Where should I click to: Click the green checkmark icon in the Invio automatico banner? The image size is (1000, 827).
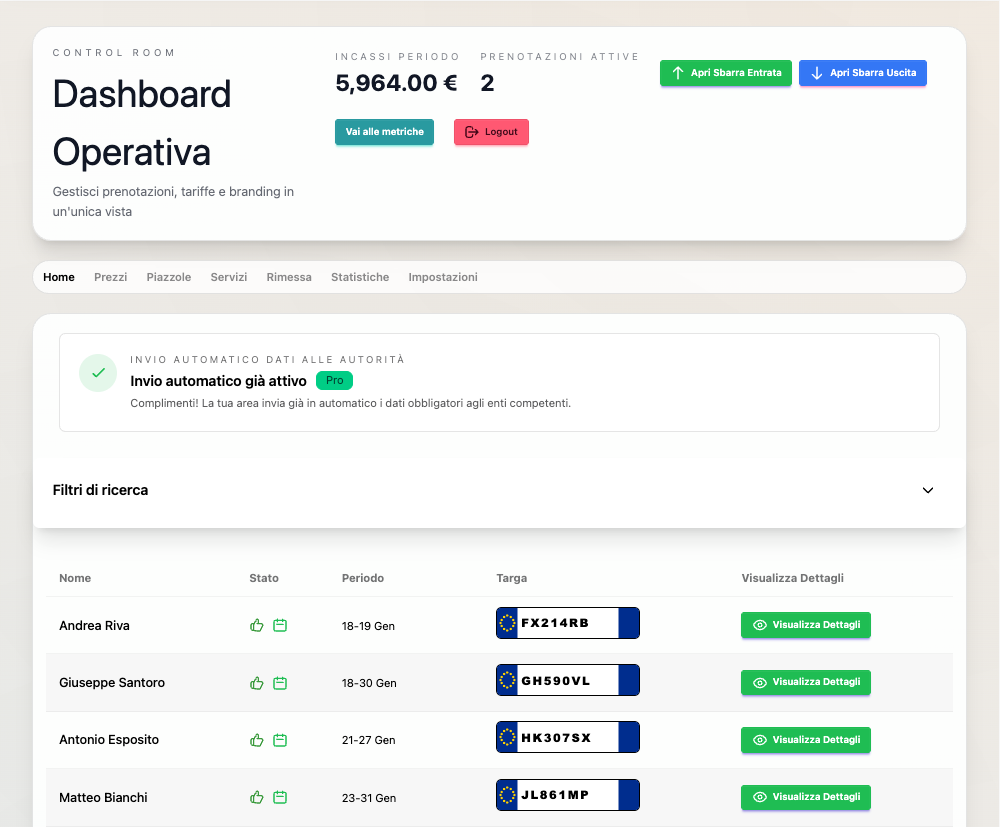click(x=97, y=372)
